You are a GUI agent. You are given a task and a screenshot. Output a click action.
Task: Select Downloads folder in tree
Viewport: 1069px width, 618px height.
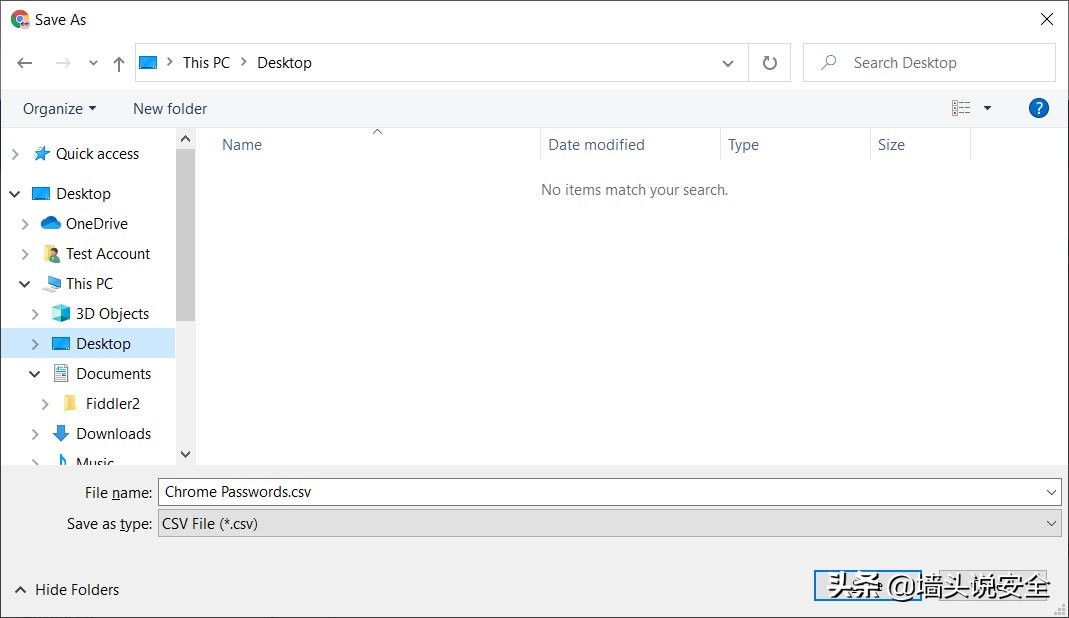pos(114,434)
